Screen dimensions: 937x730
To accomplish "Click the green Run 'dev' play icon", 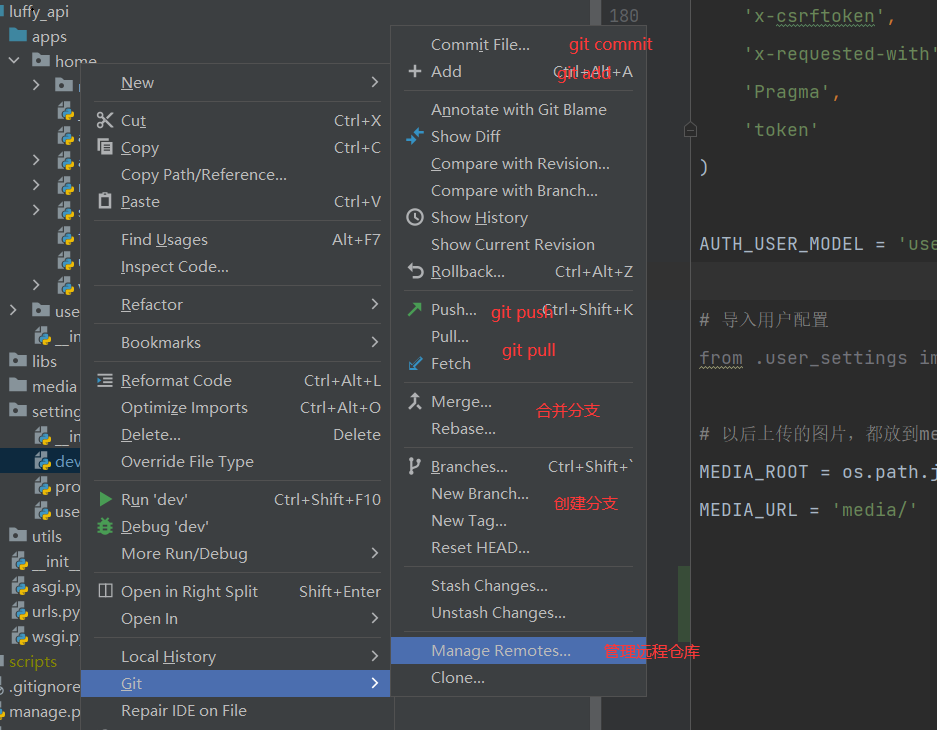I will pos(105,499).
